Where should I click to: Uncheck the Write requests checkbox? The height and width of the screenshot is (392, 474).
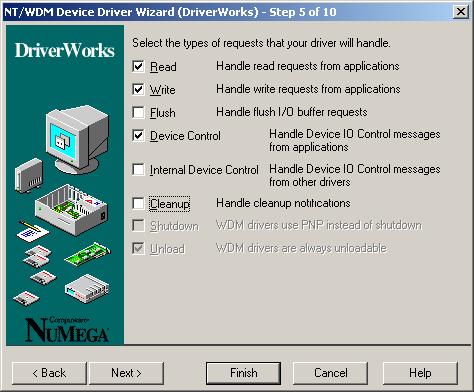coord(138,89)
